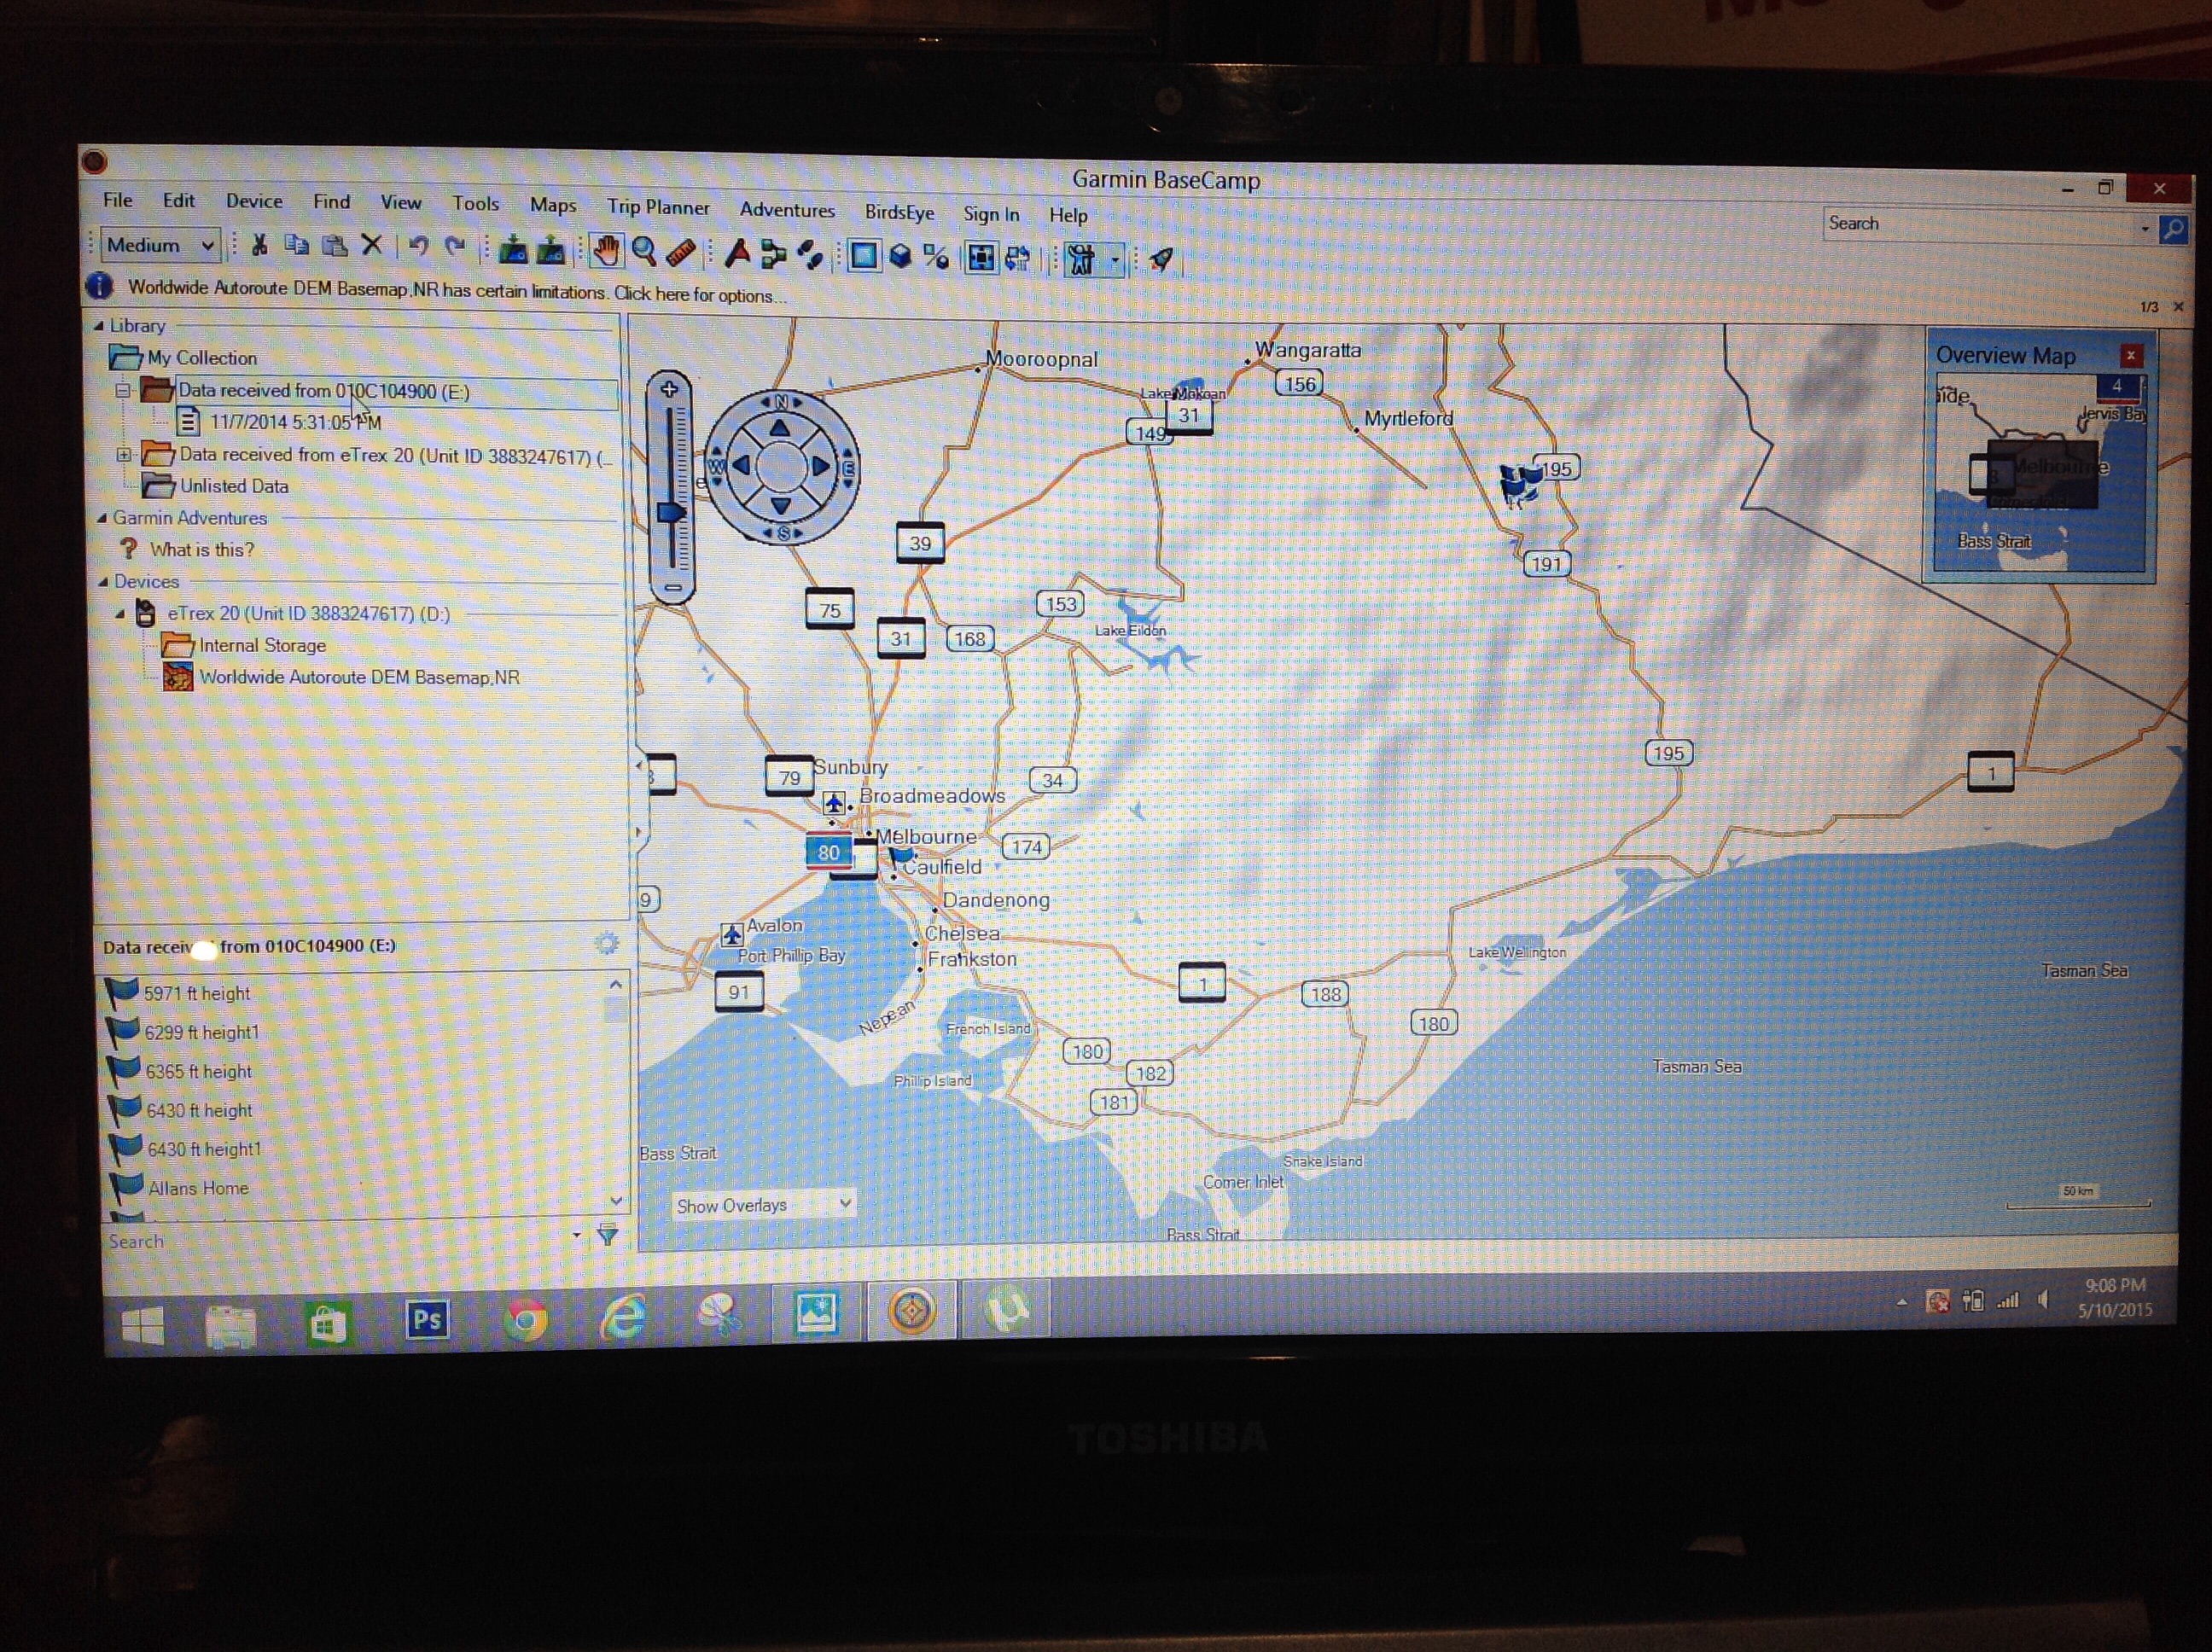Open the Medium detail level dropdown

162,245
